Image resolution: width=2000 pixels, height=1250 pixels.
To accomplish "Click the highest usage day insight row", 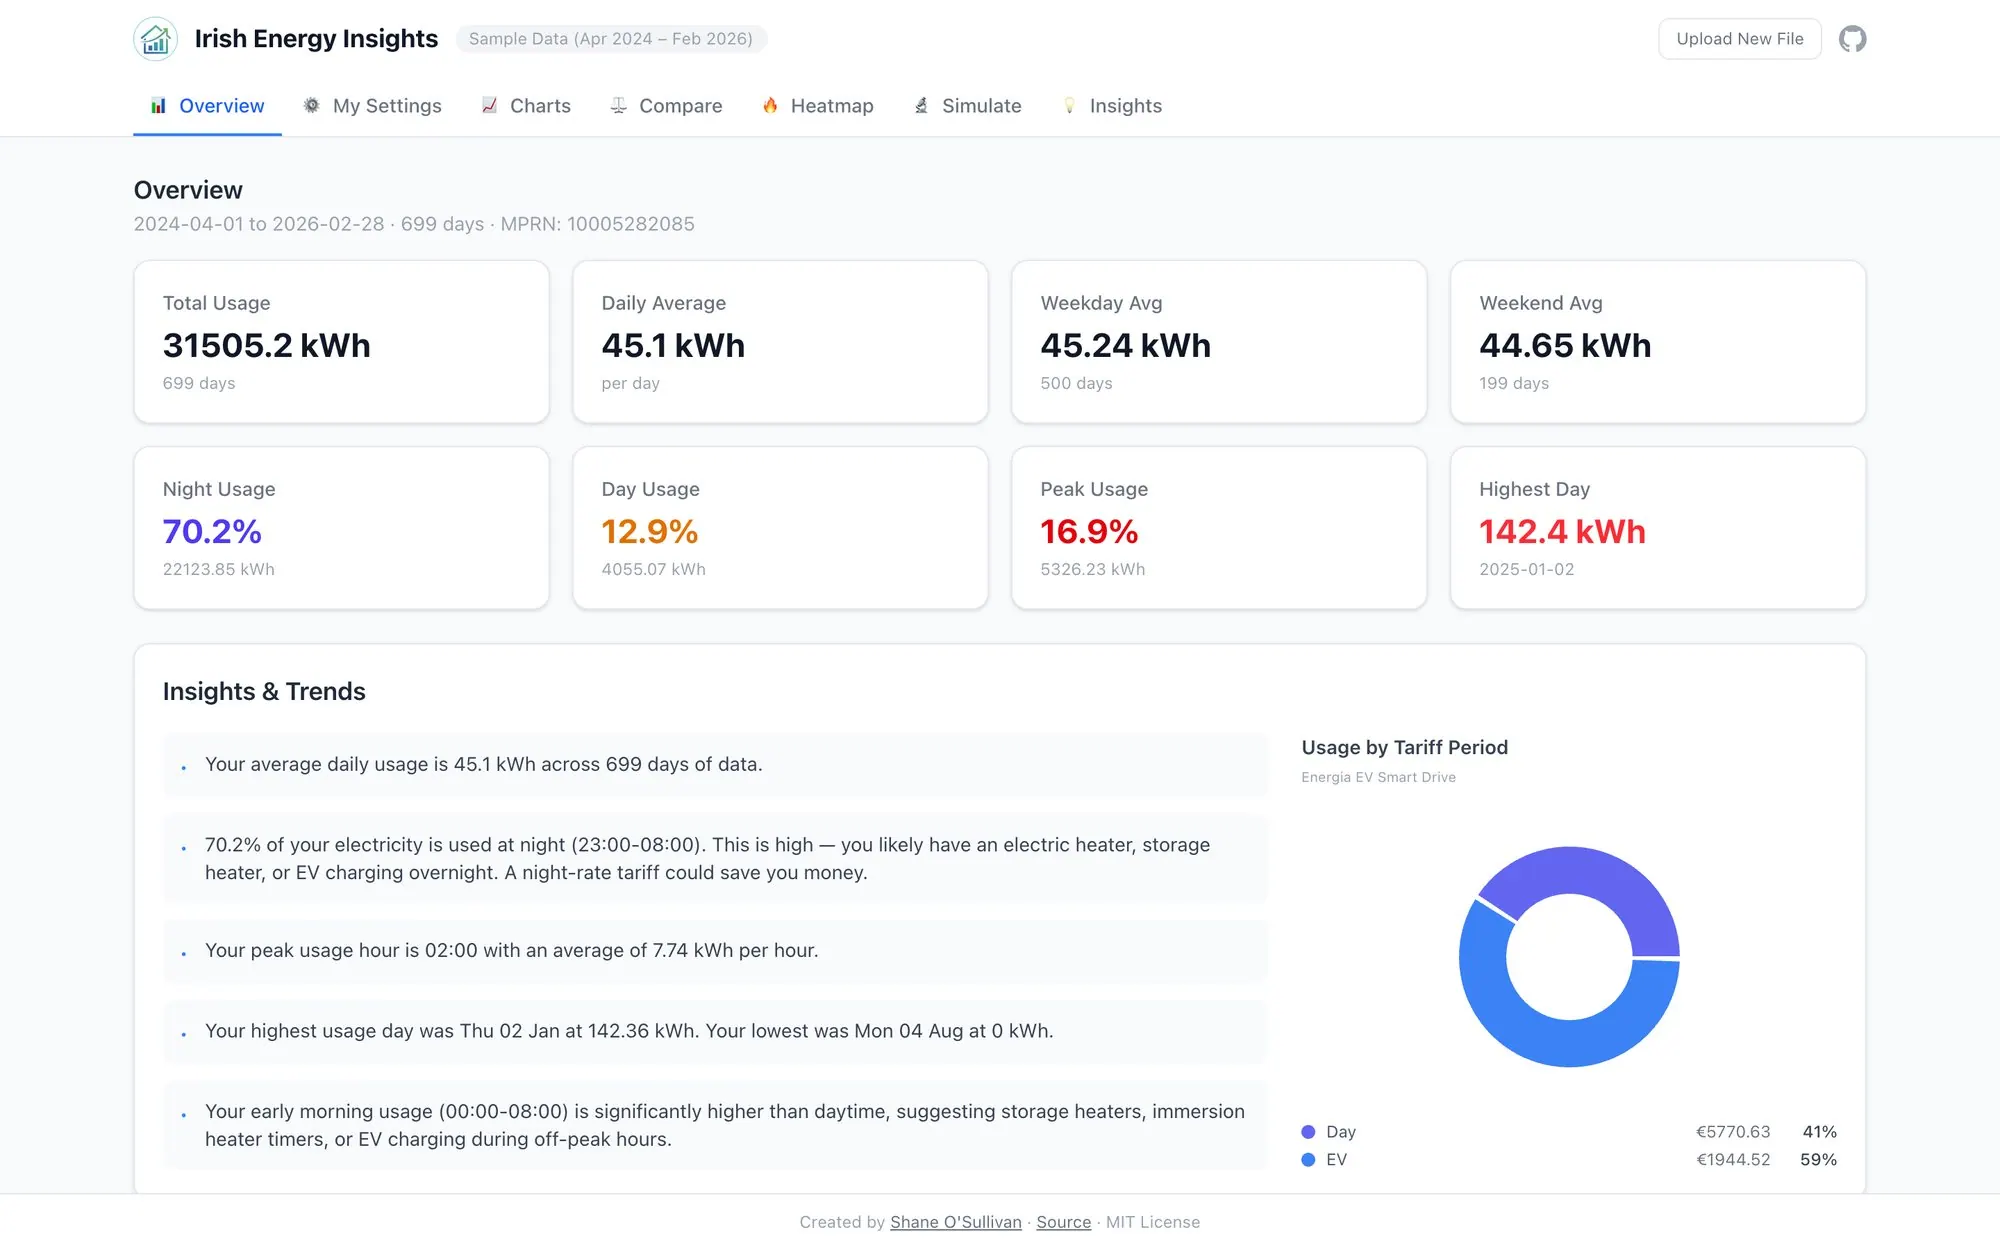I will coord(715,1031).
